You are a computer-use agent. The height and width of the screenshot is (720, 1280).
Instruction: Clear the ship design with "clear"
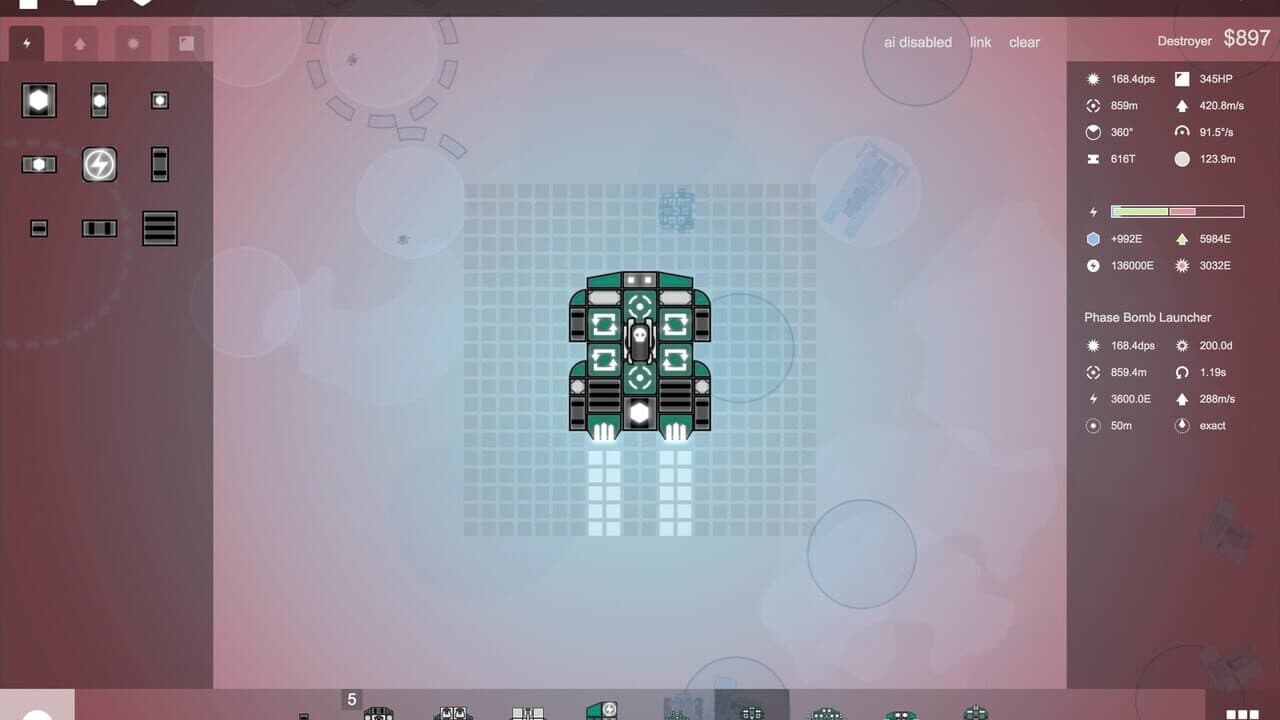click(1024, 42)
